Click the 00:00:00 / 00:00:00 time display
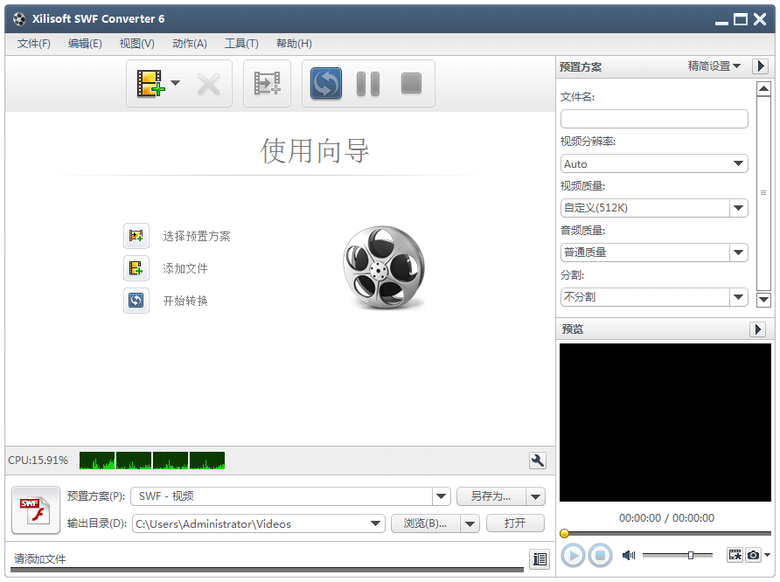This screenshot has height=582, width=780. pos(667,518)
